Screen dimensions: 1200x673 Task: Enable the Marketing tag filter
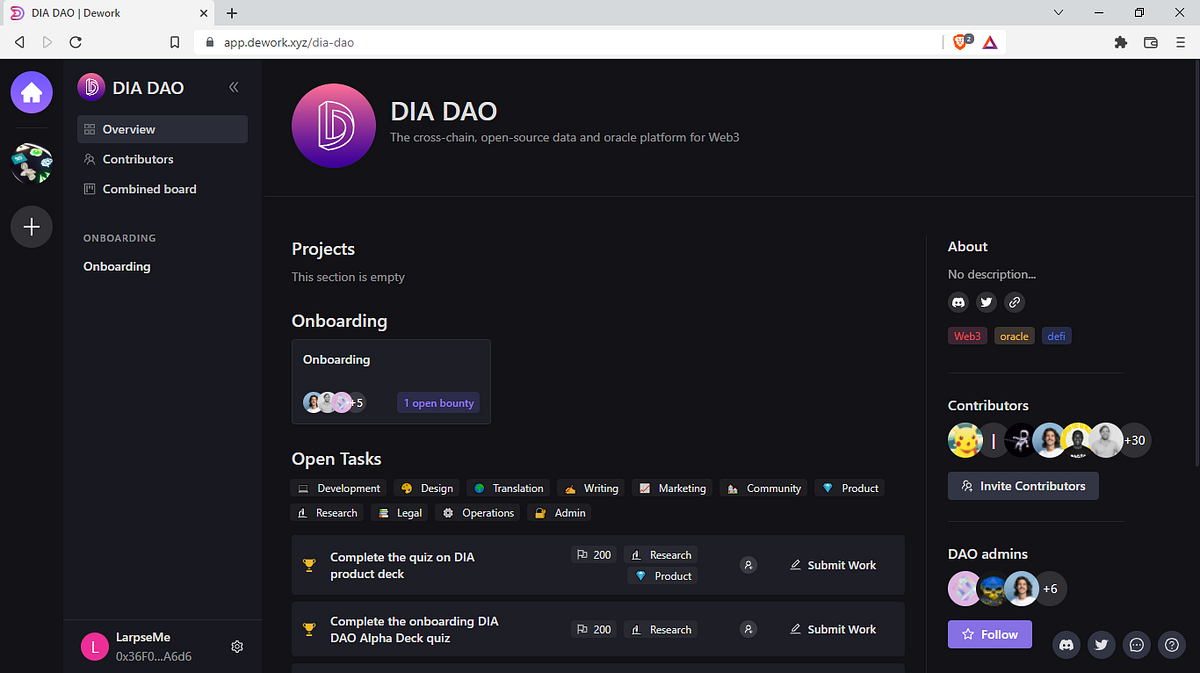(672, 487)
